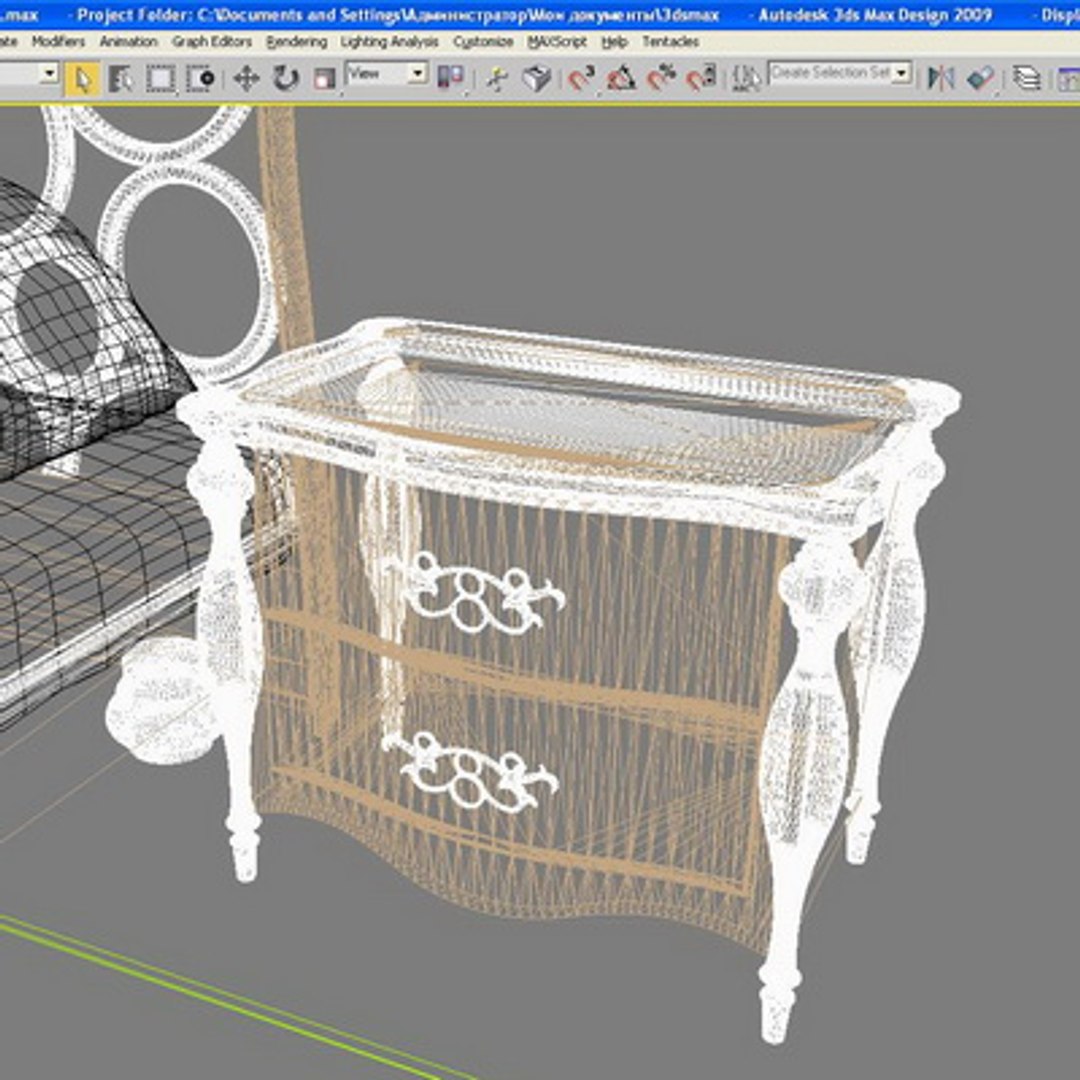Click the Mirror tool icon

pyautogui.click(x=941, y=78)
